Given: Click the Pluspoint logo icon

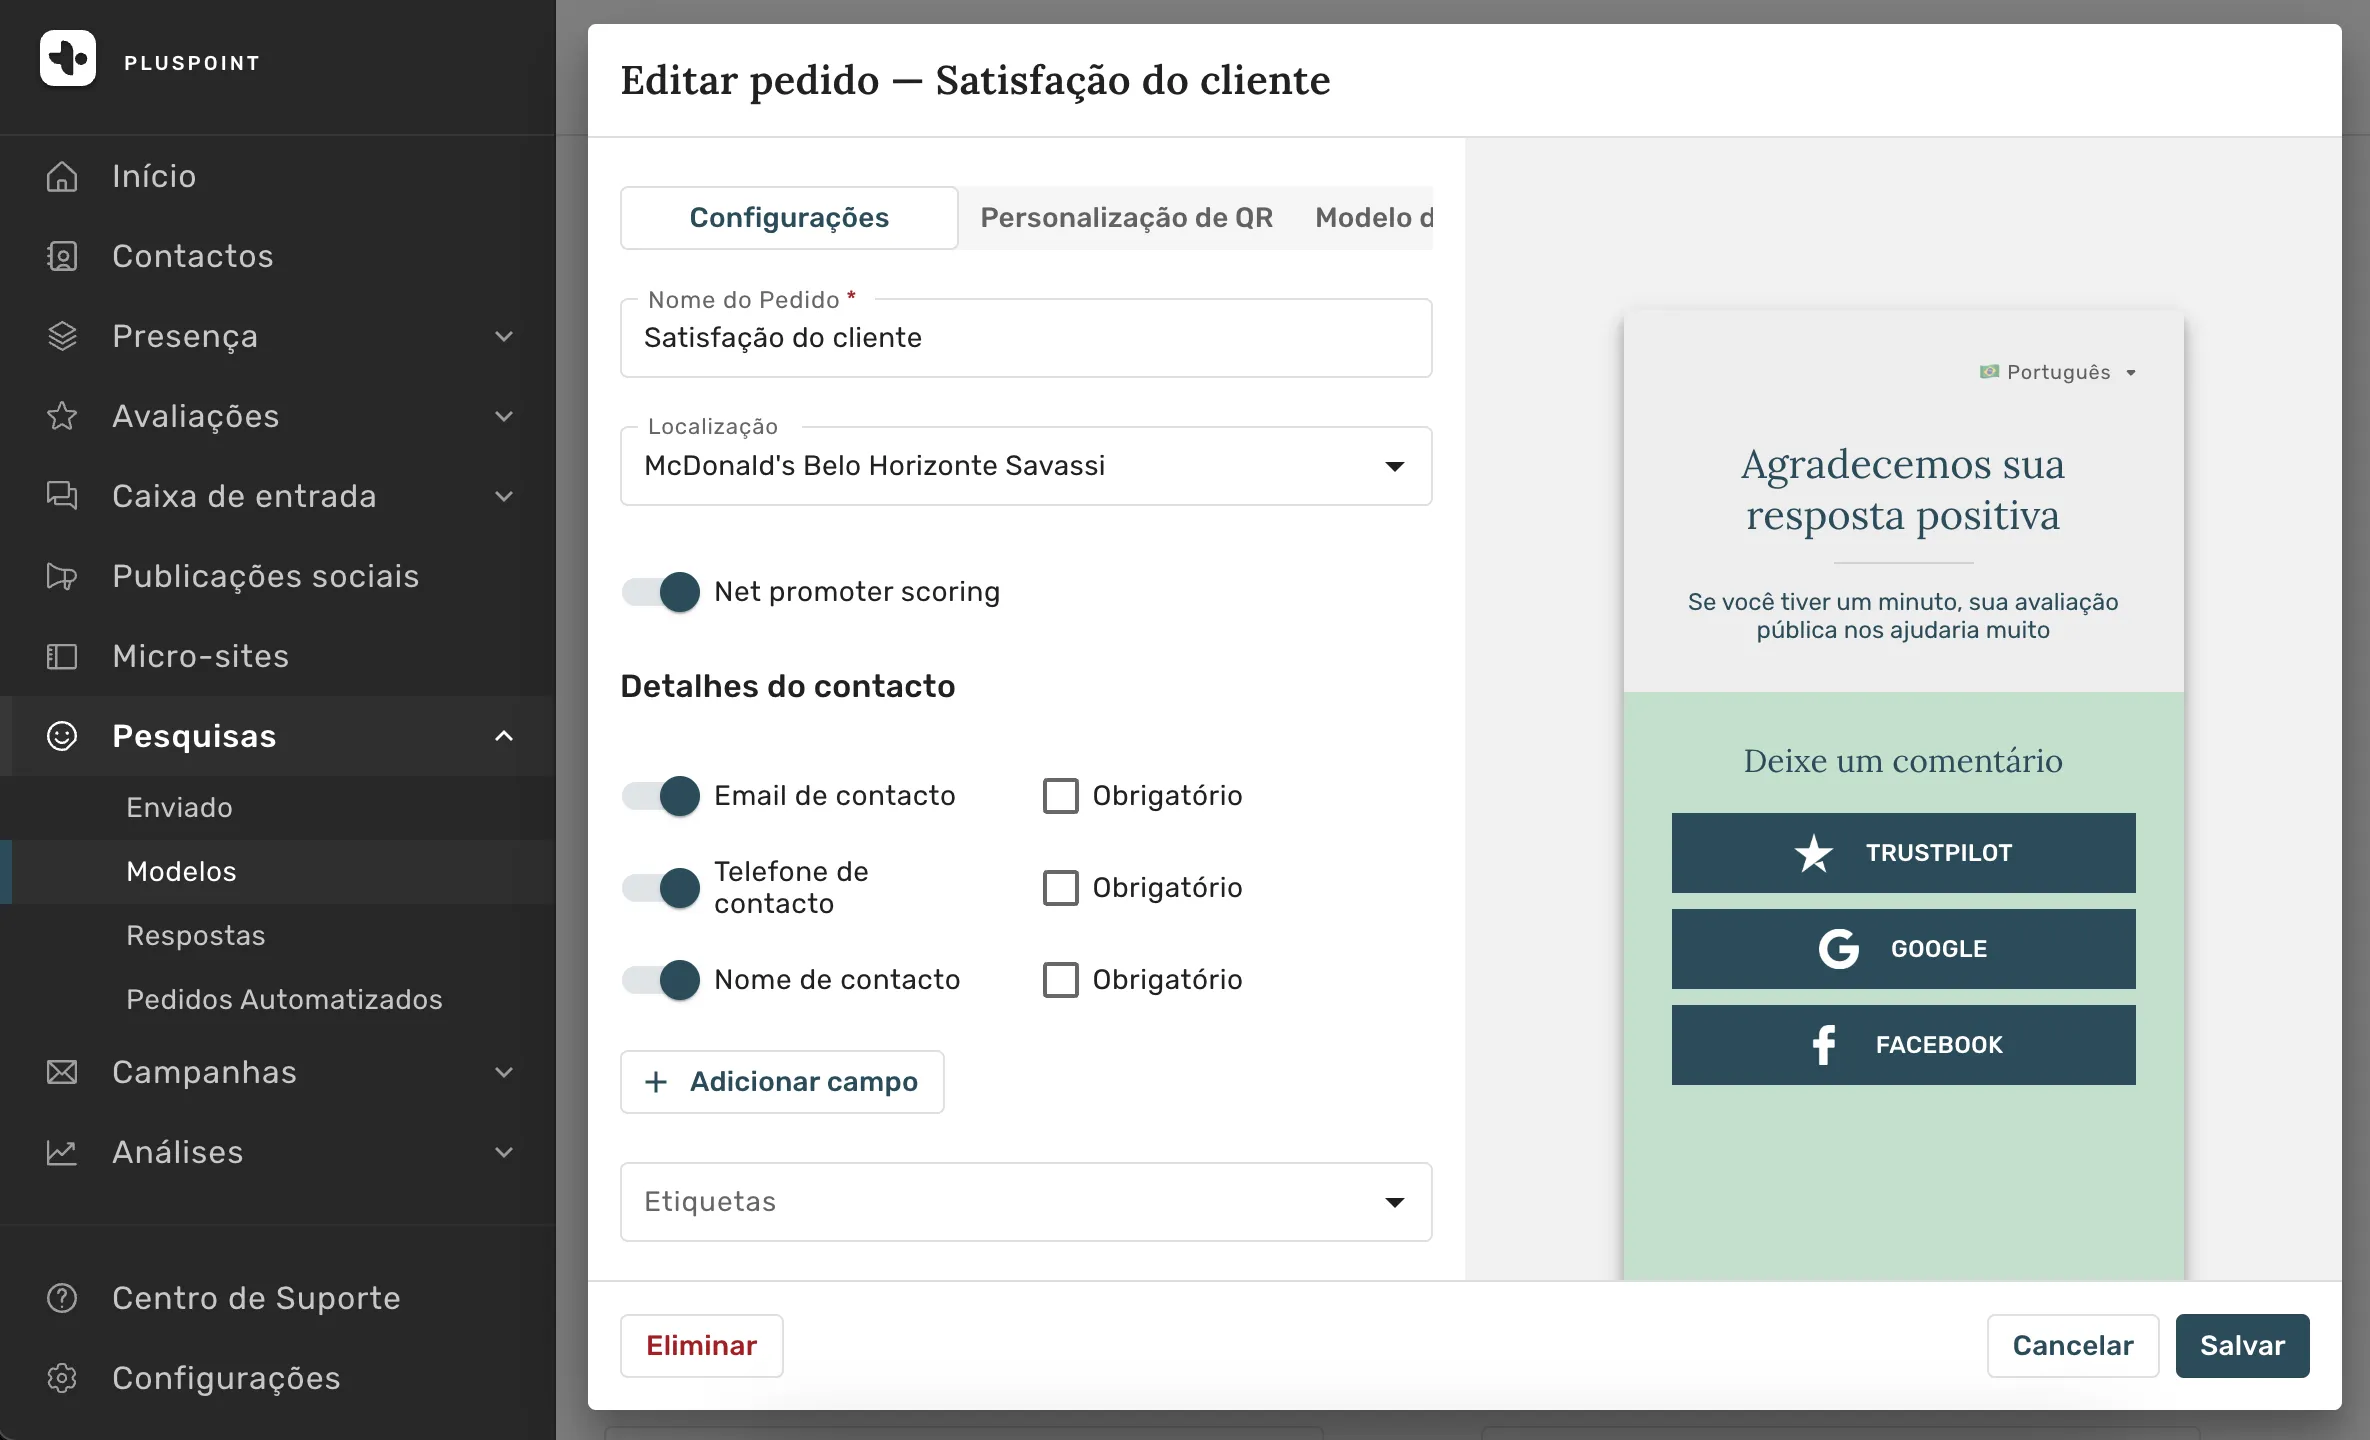Looking at the screenshot, I should click(68, 58).
